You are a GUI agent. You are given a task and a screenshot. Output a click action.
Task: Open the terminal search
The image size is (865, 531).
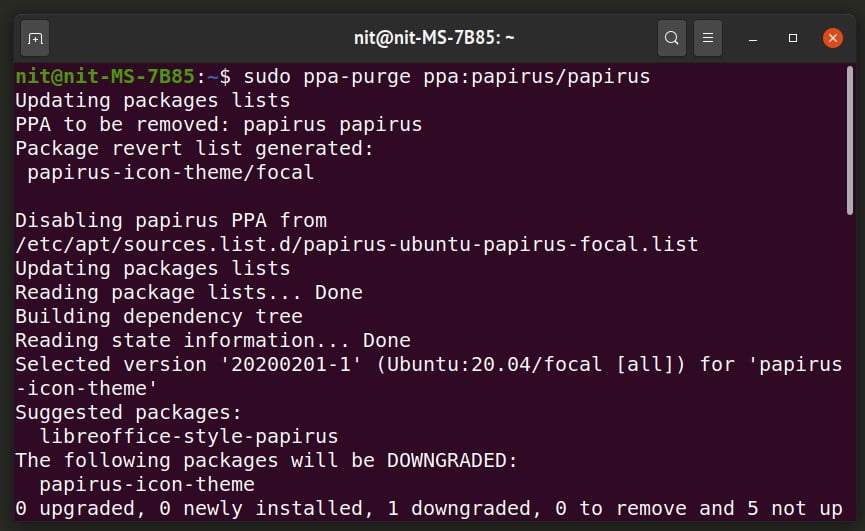click(x=671, y=38)
